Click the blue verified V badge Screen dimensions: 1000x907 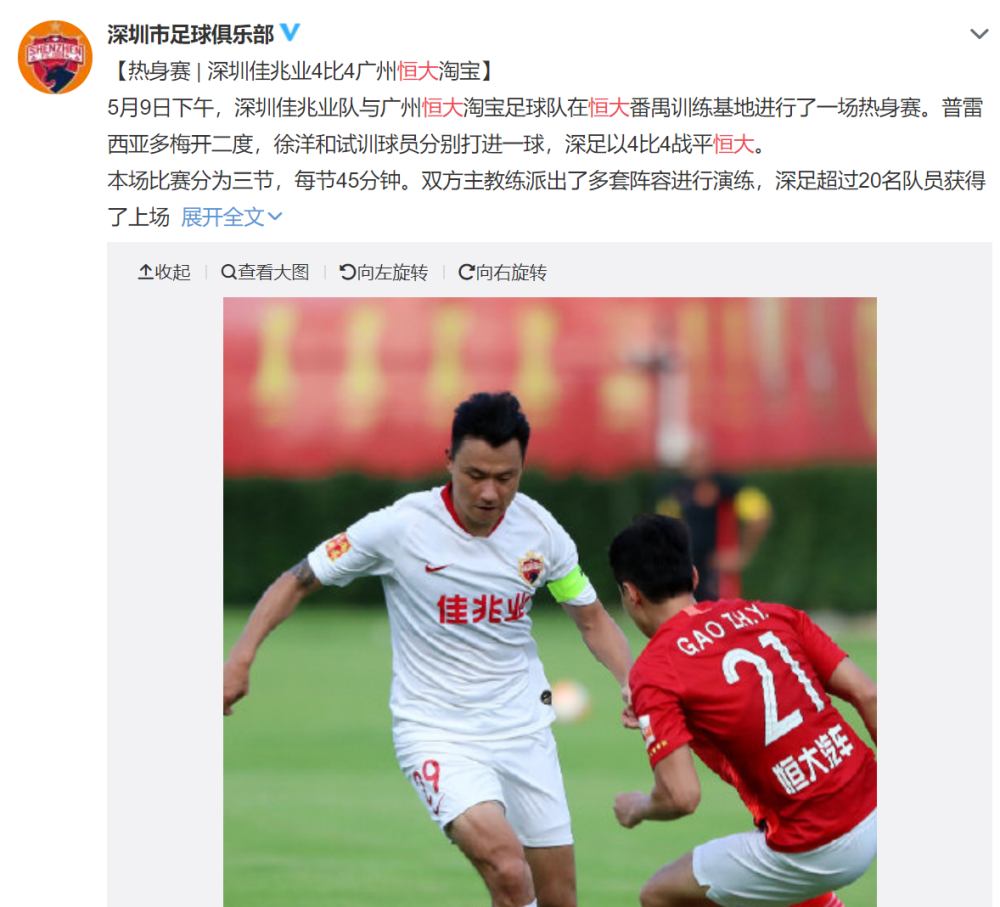pyautogui.click(x=290, y=33)
